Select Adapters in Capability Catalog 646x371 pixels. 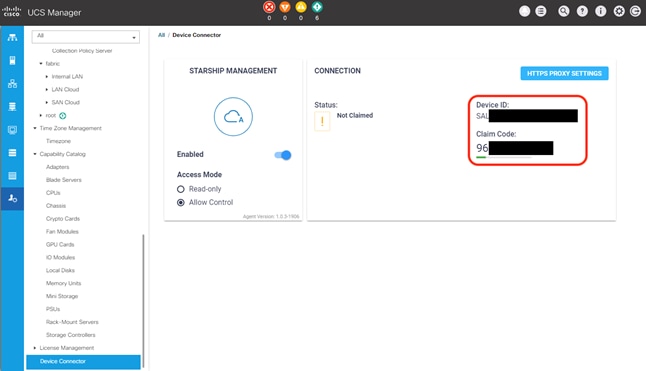coord(58,167)
